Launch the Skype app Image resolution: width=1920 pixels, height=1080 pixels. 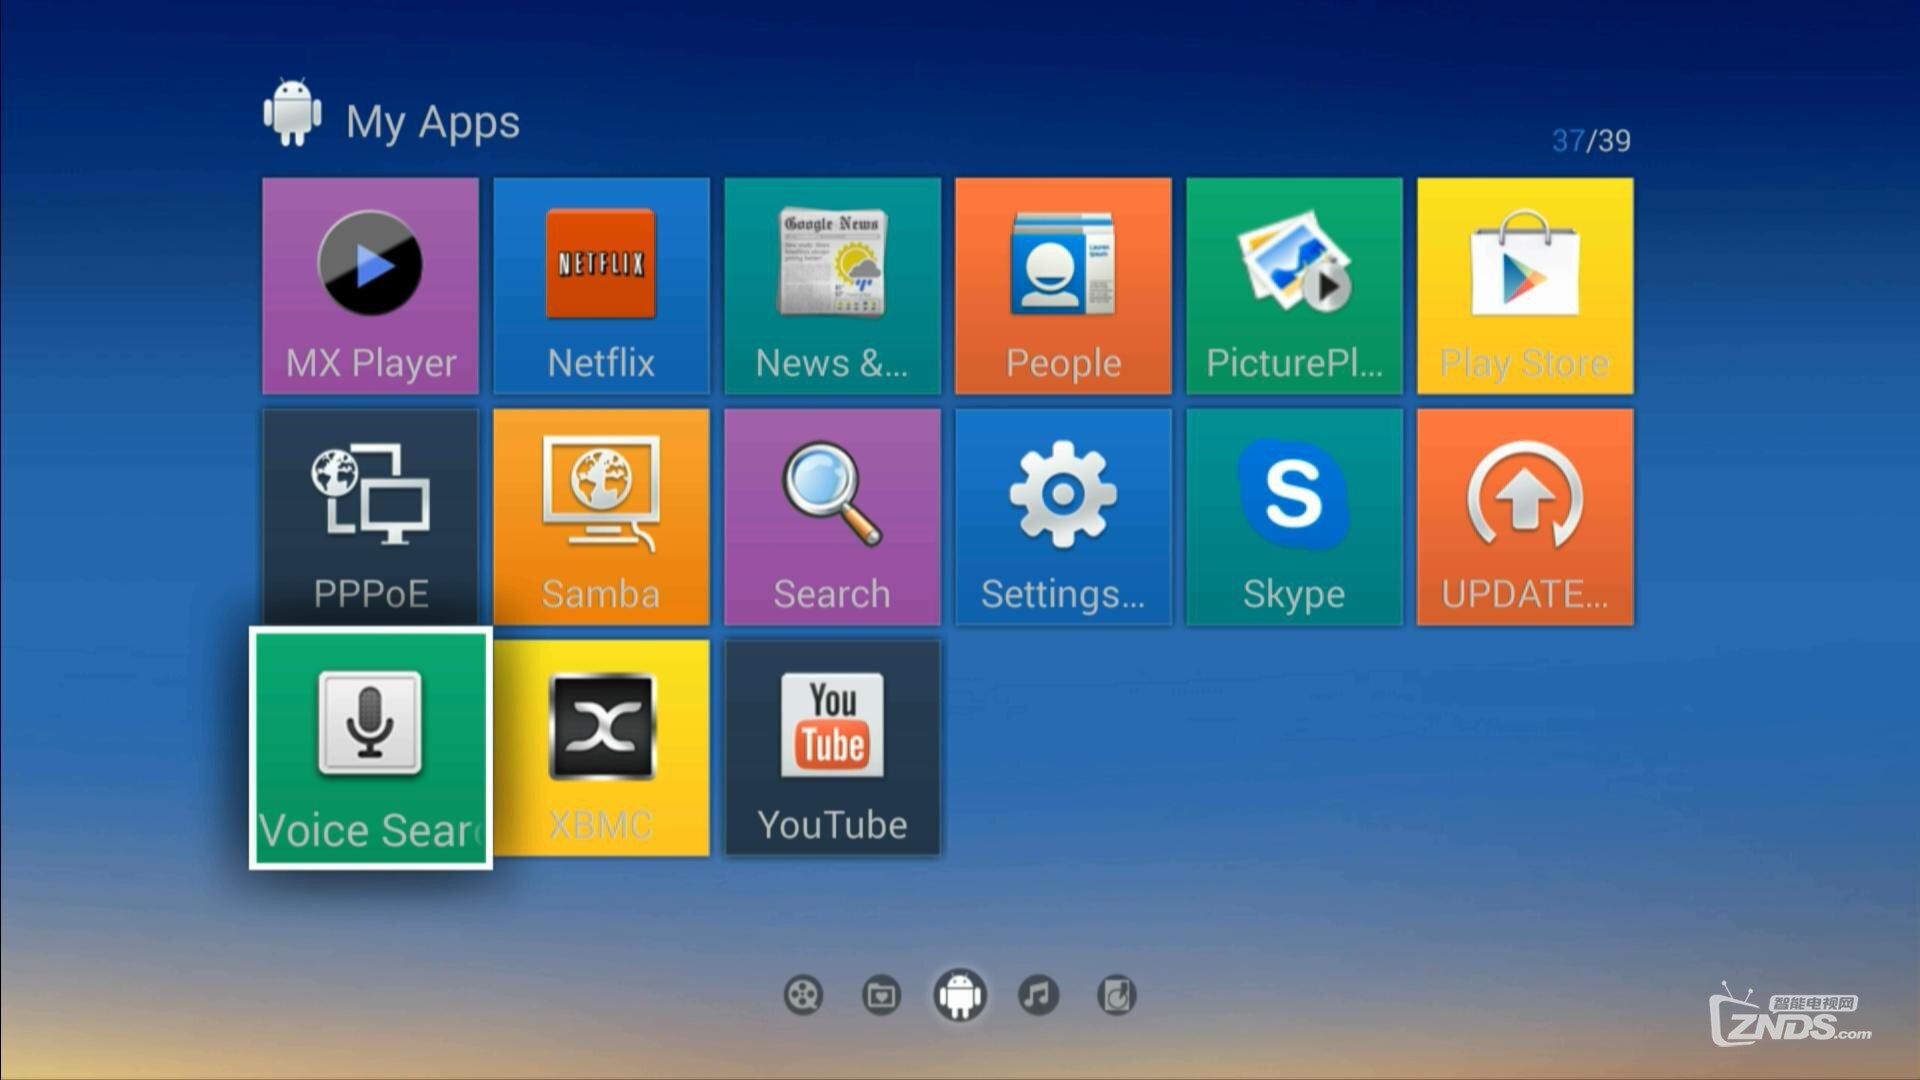[x=1294, y=517]
